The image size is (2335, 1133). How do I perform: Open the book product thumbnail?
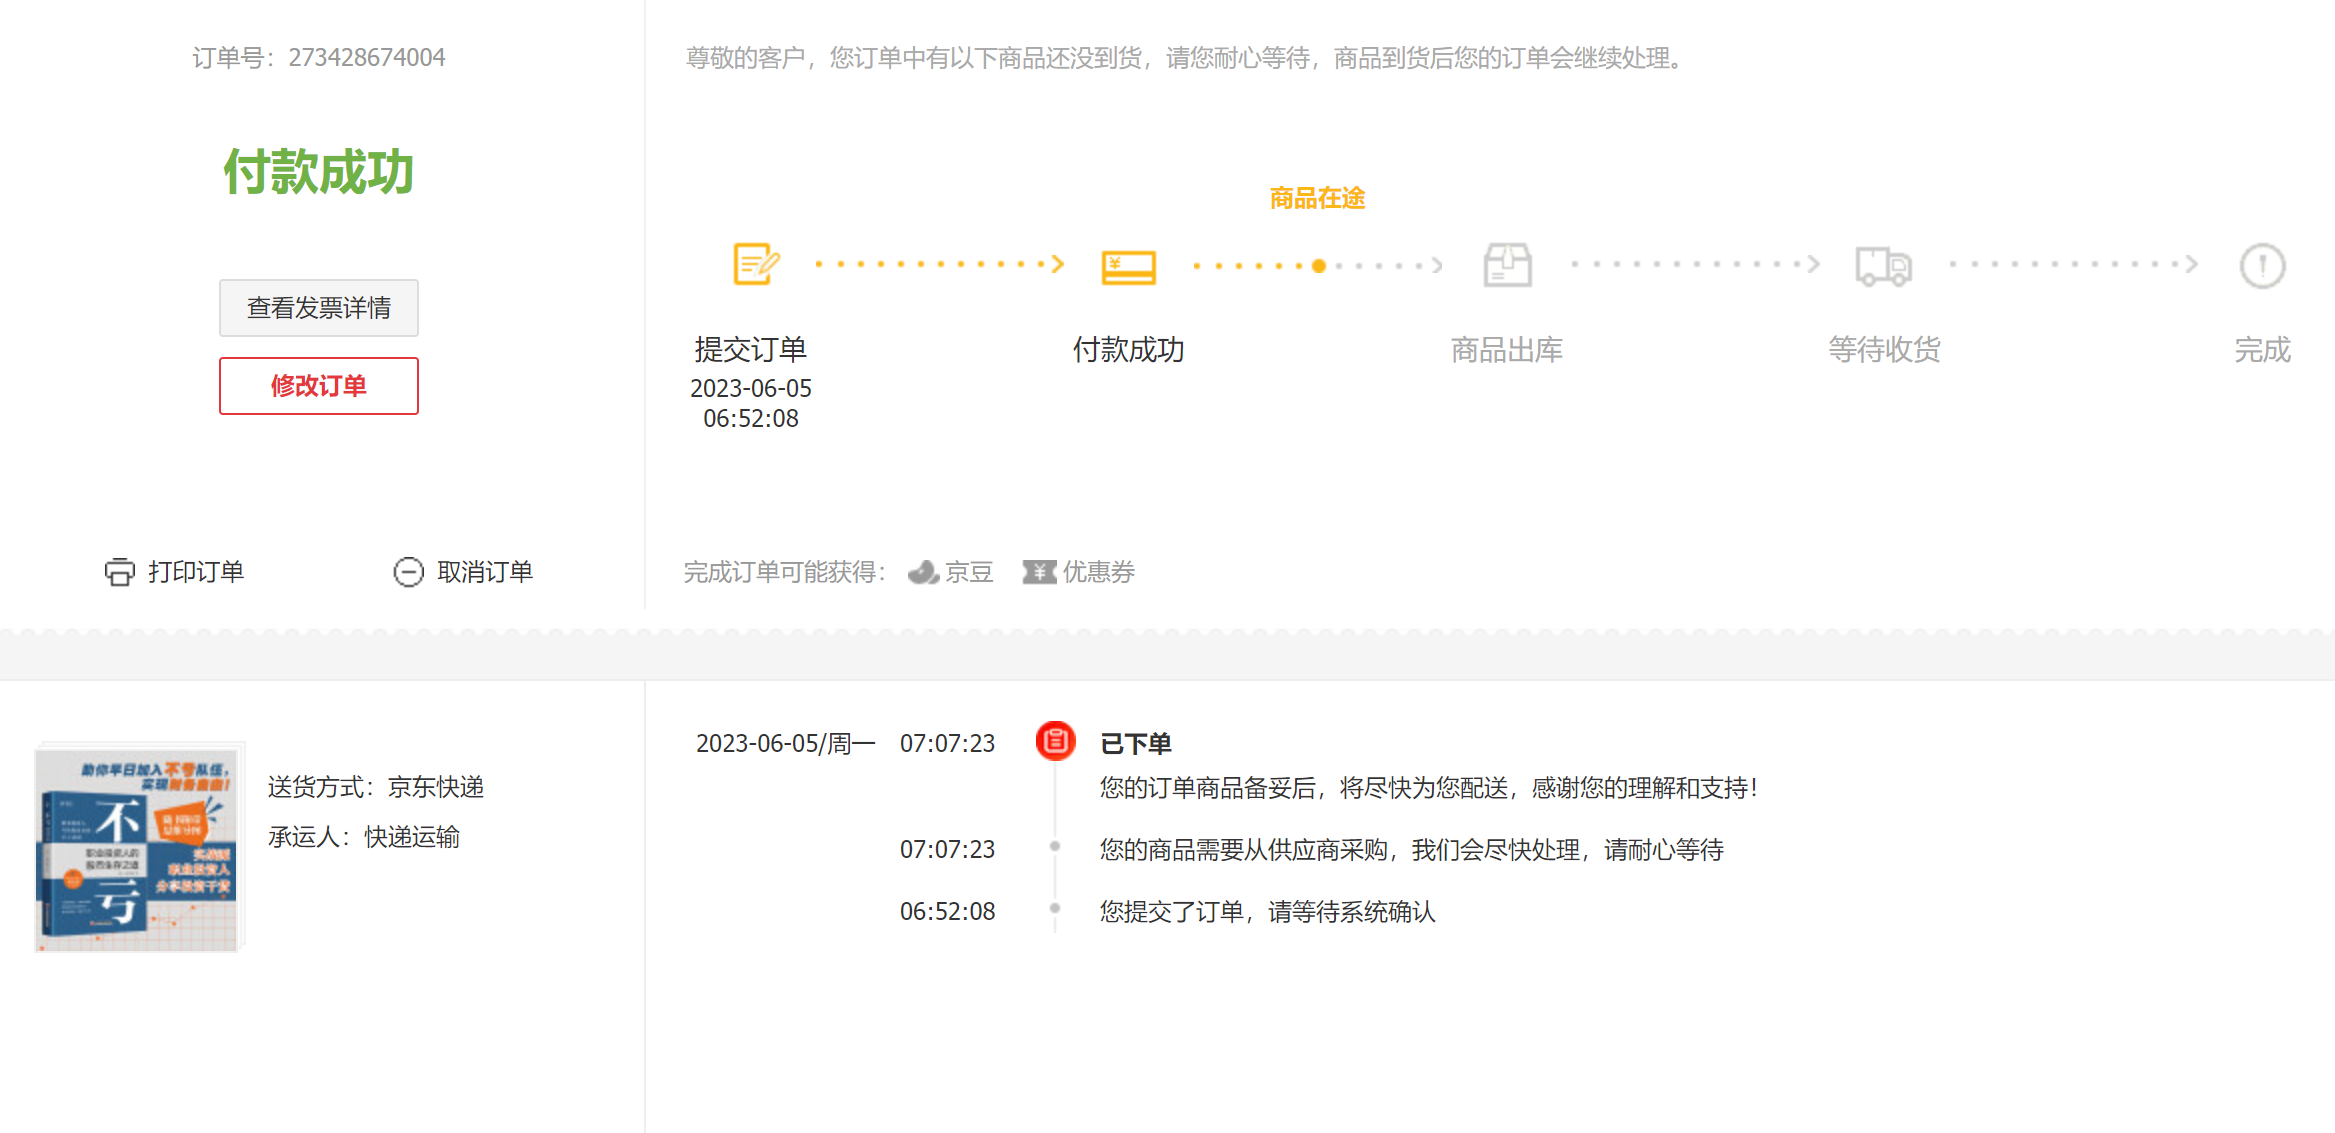click(x=138, y=847)
